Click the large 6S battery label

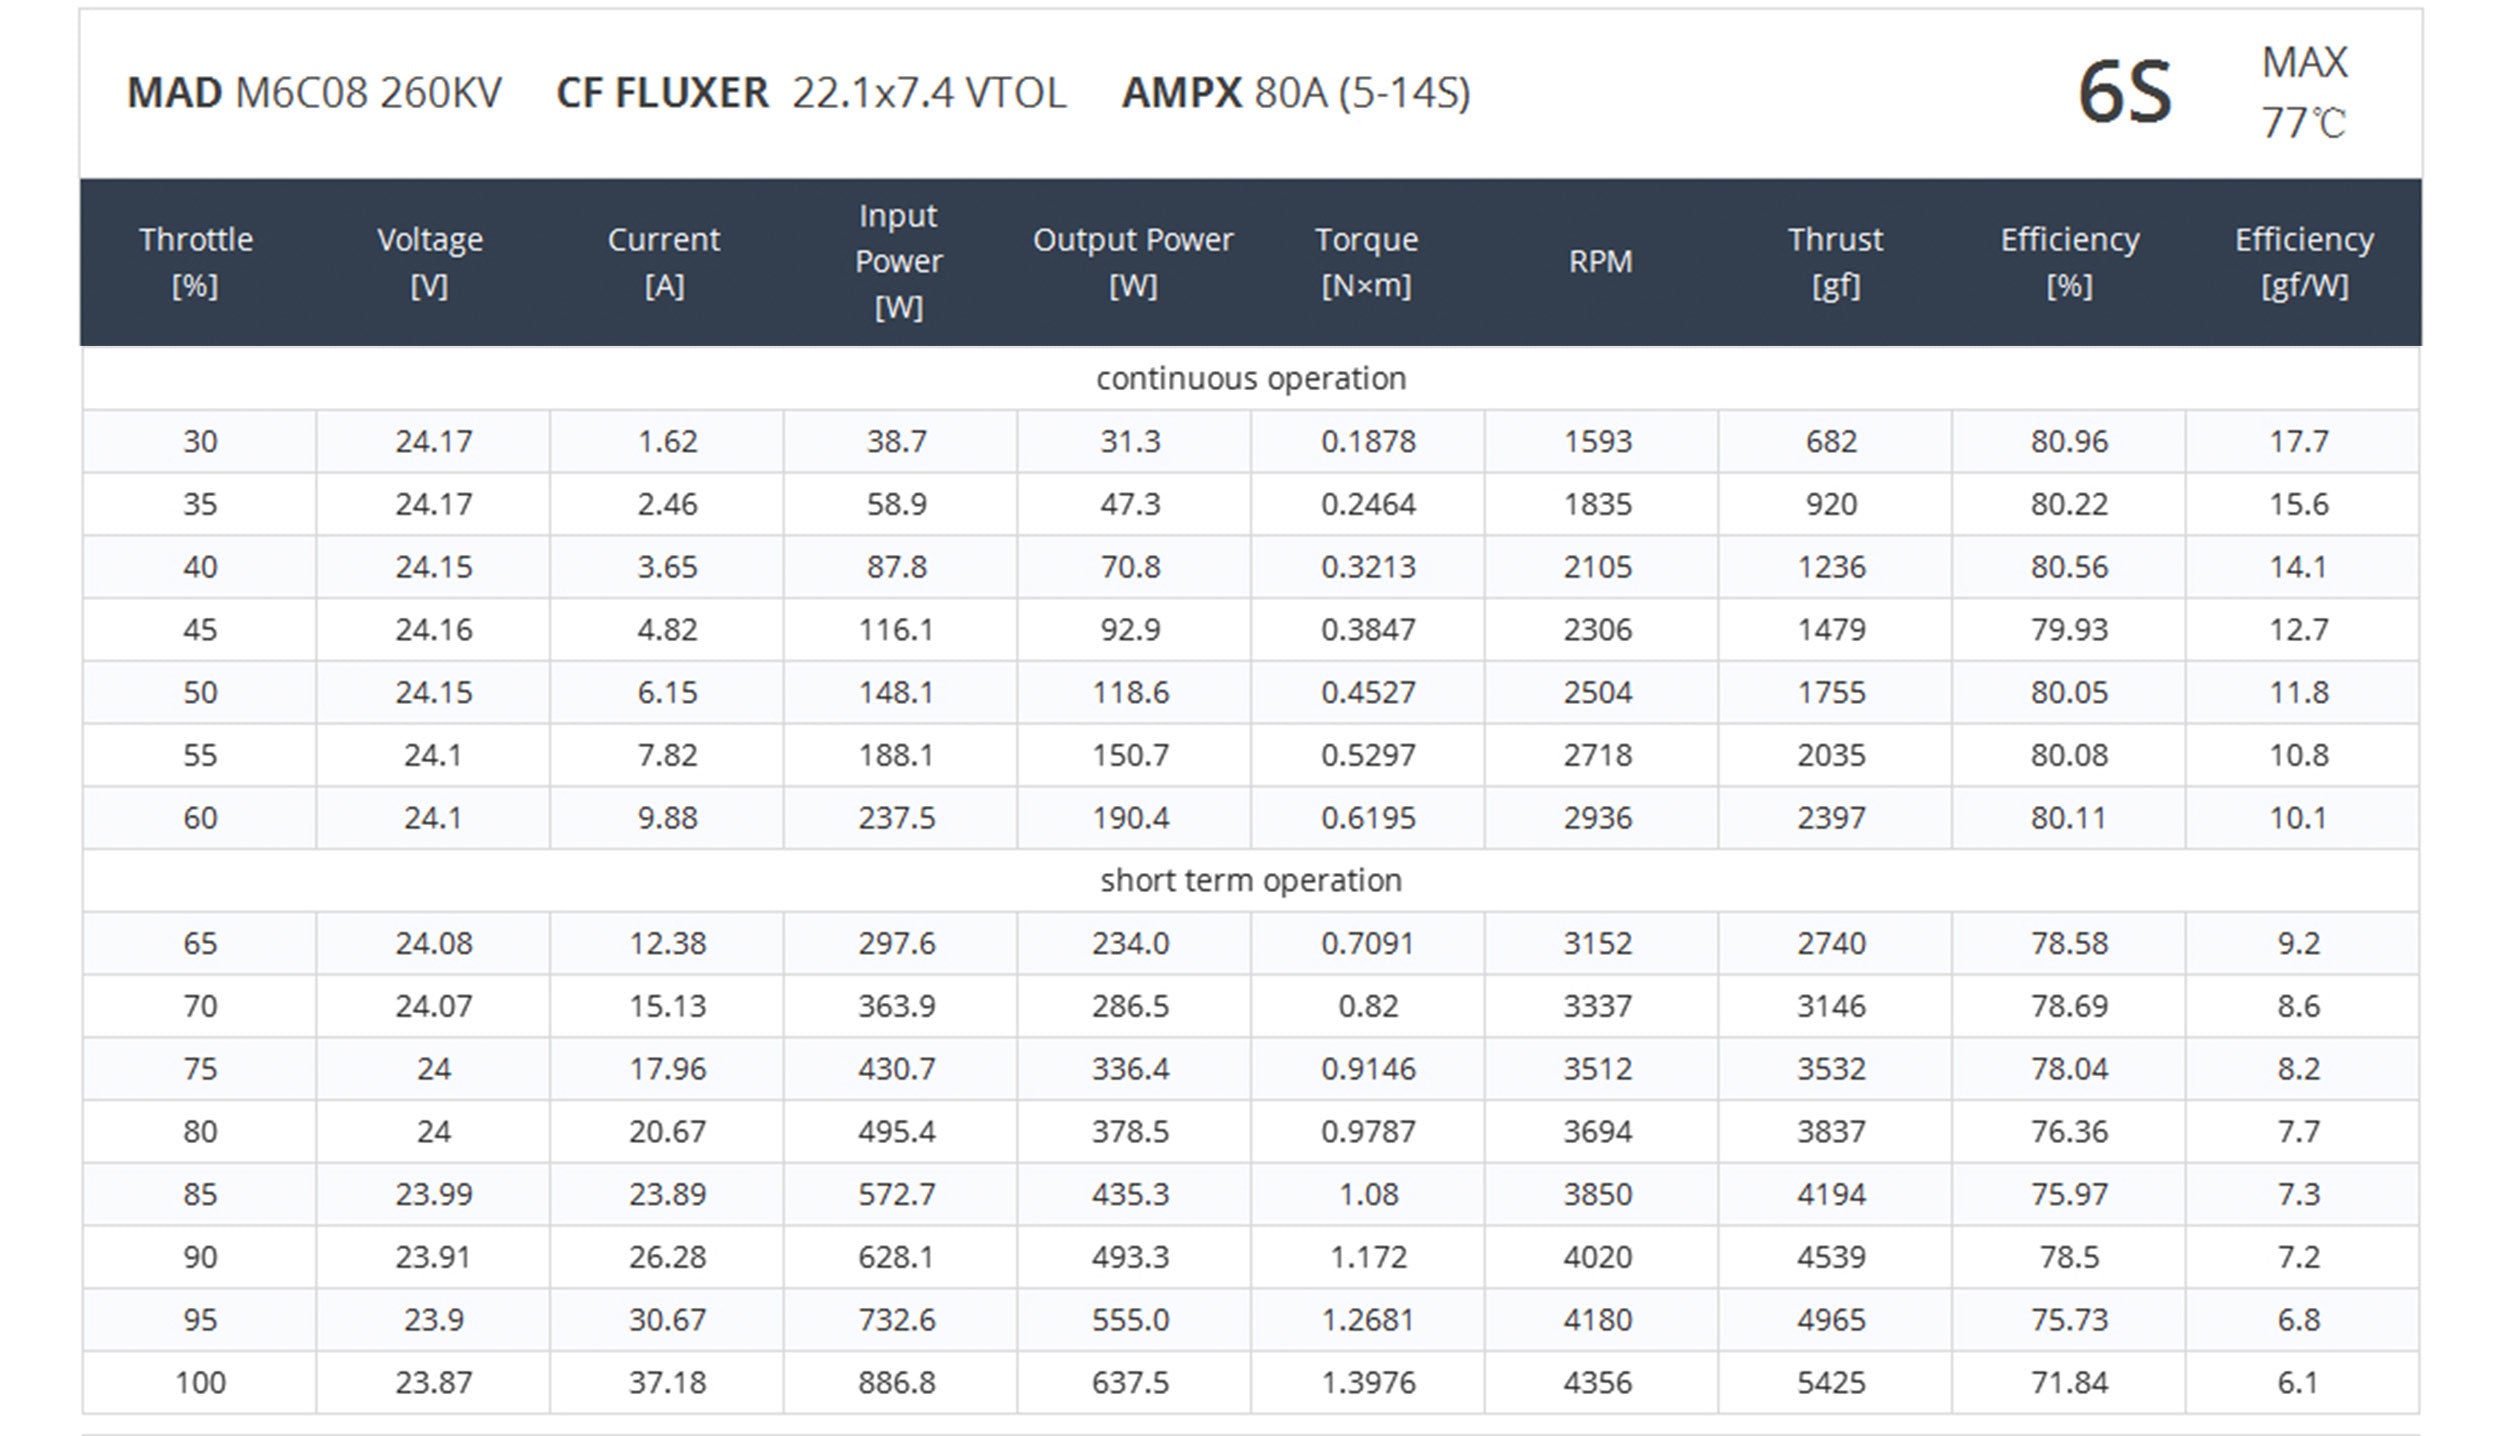click(x=2124, y=93)
